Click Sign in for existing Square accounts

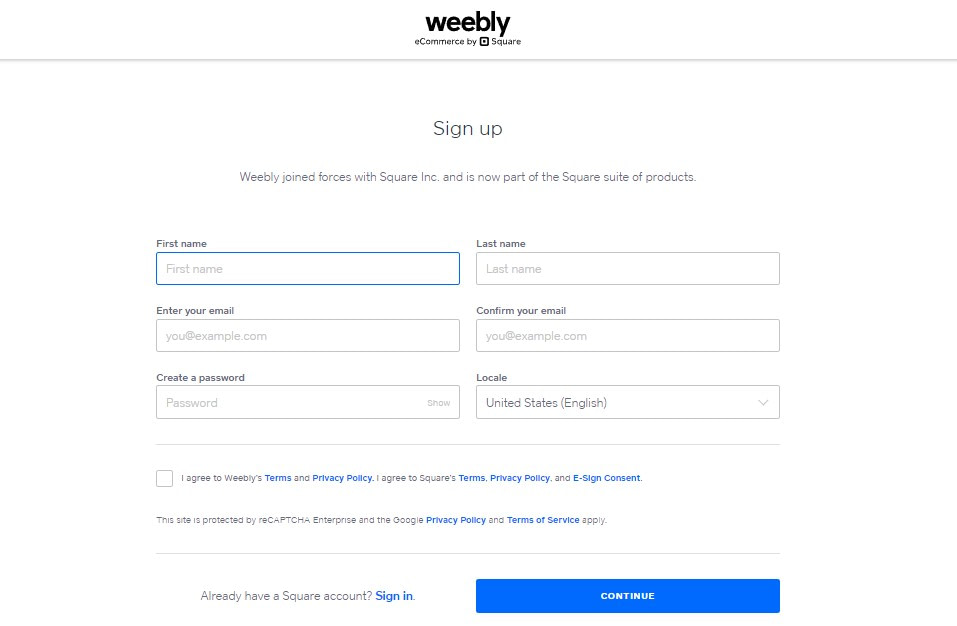393,595
